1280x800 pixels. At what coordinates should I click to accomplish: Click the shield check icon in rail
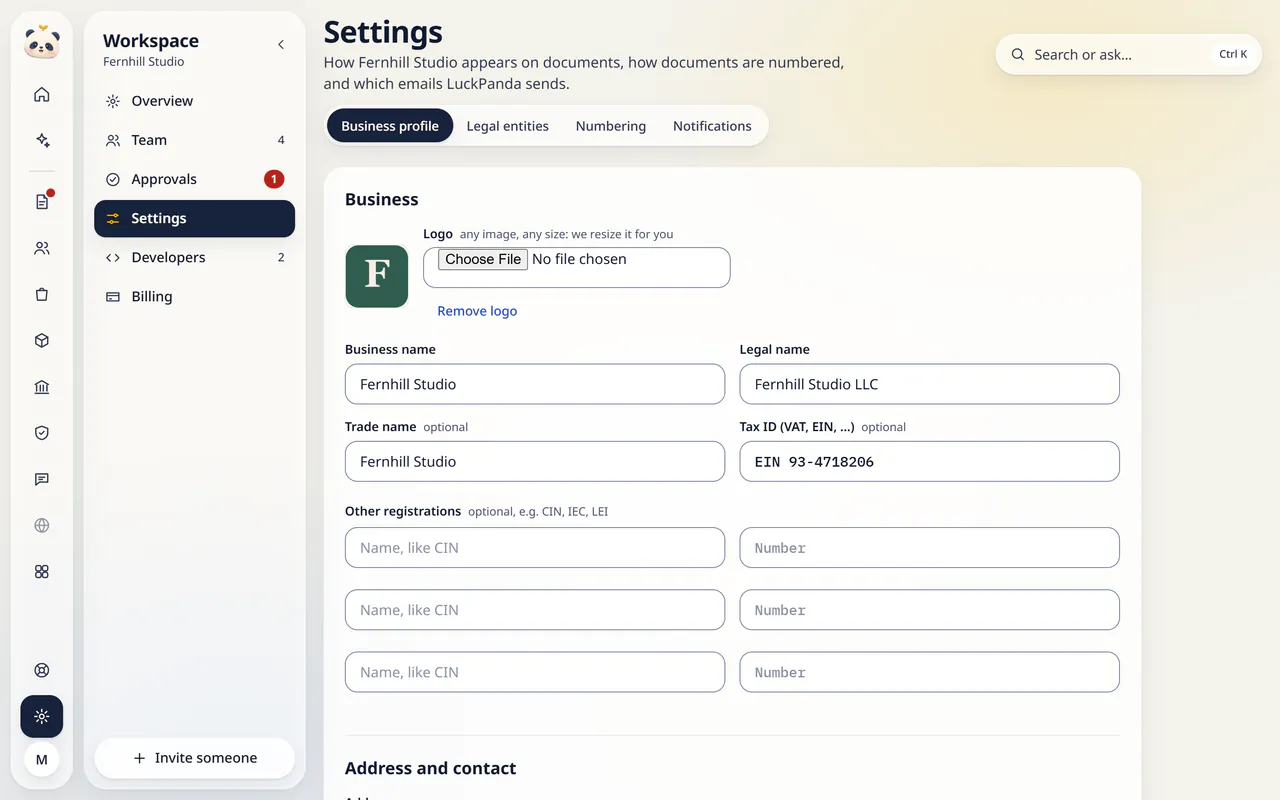pyautogui.click(x=42, y=433)
